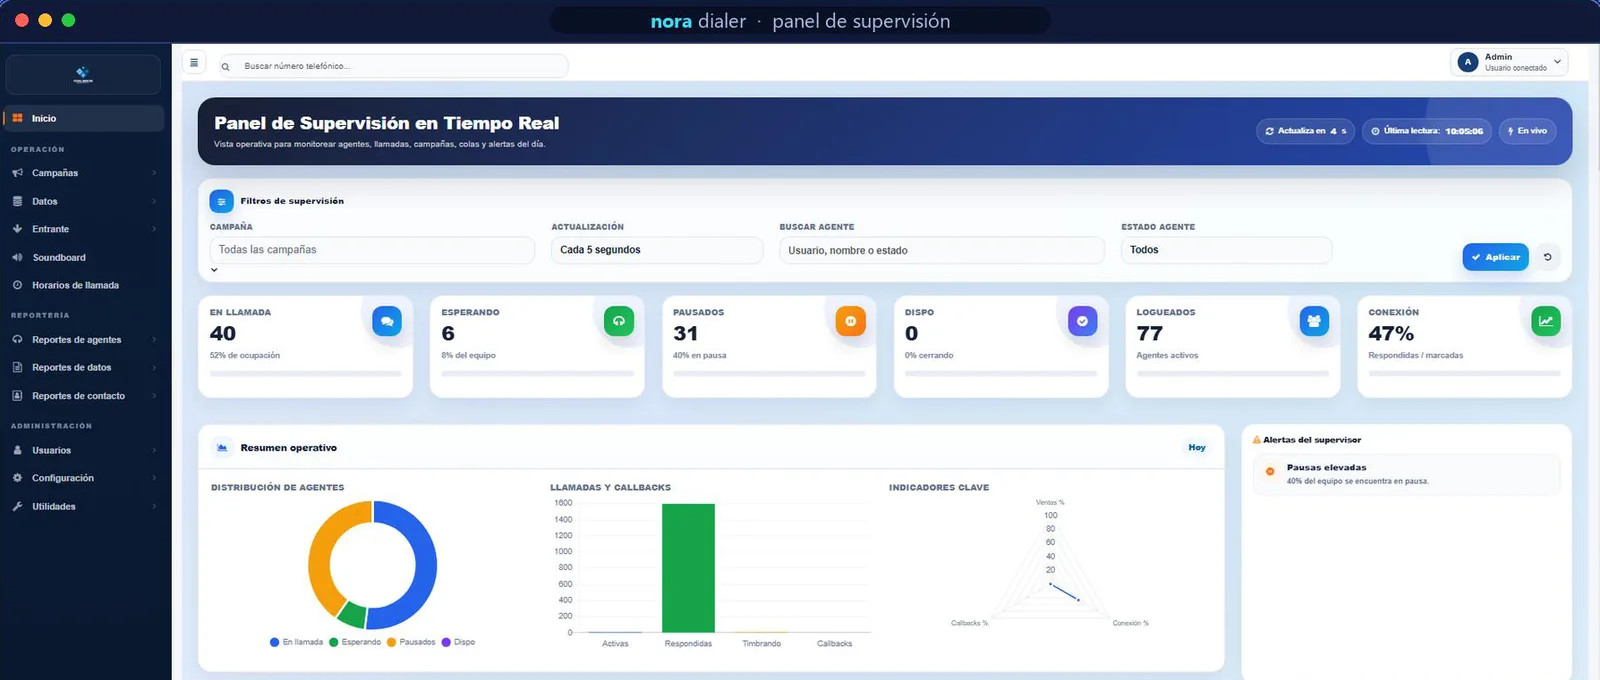1600x680 pixels.
Task: Open the Actualización interval dropdown
Action: tap(657, 250)
